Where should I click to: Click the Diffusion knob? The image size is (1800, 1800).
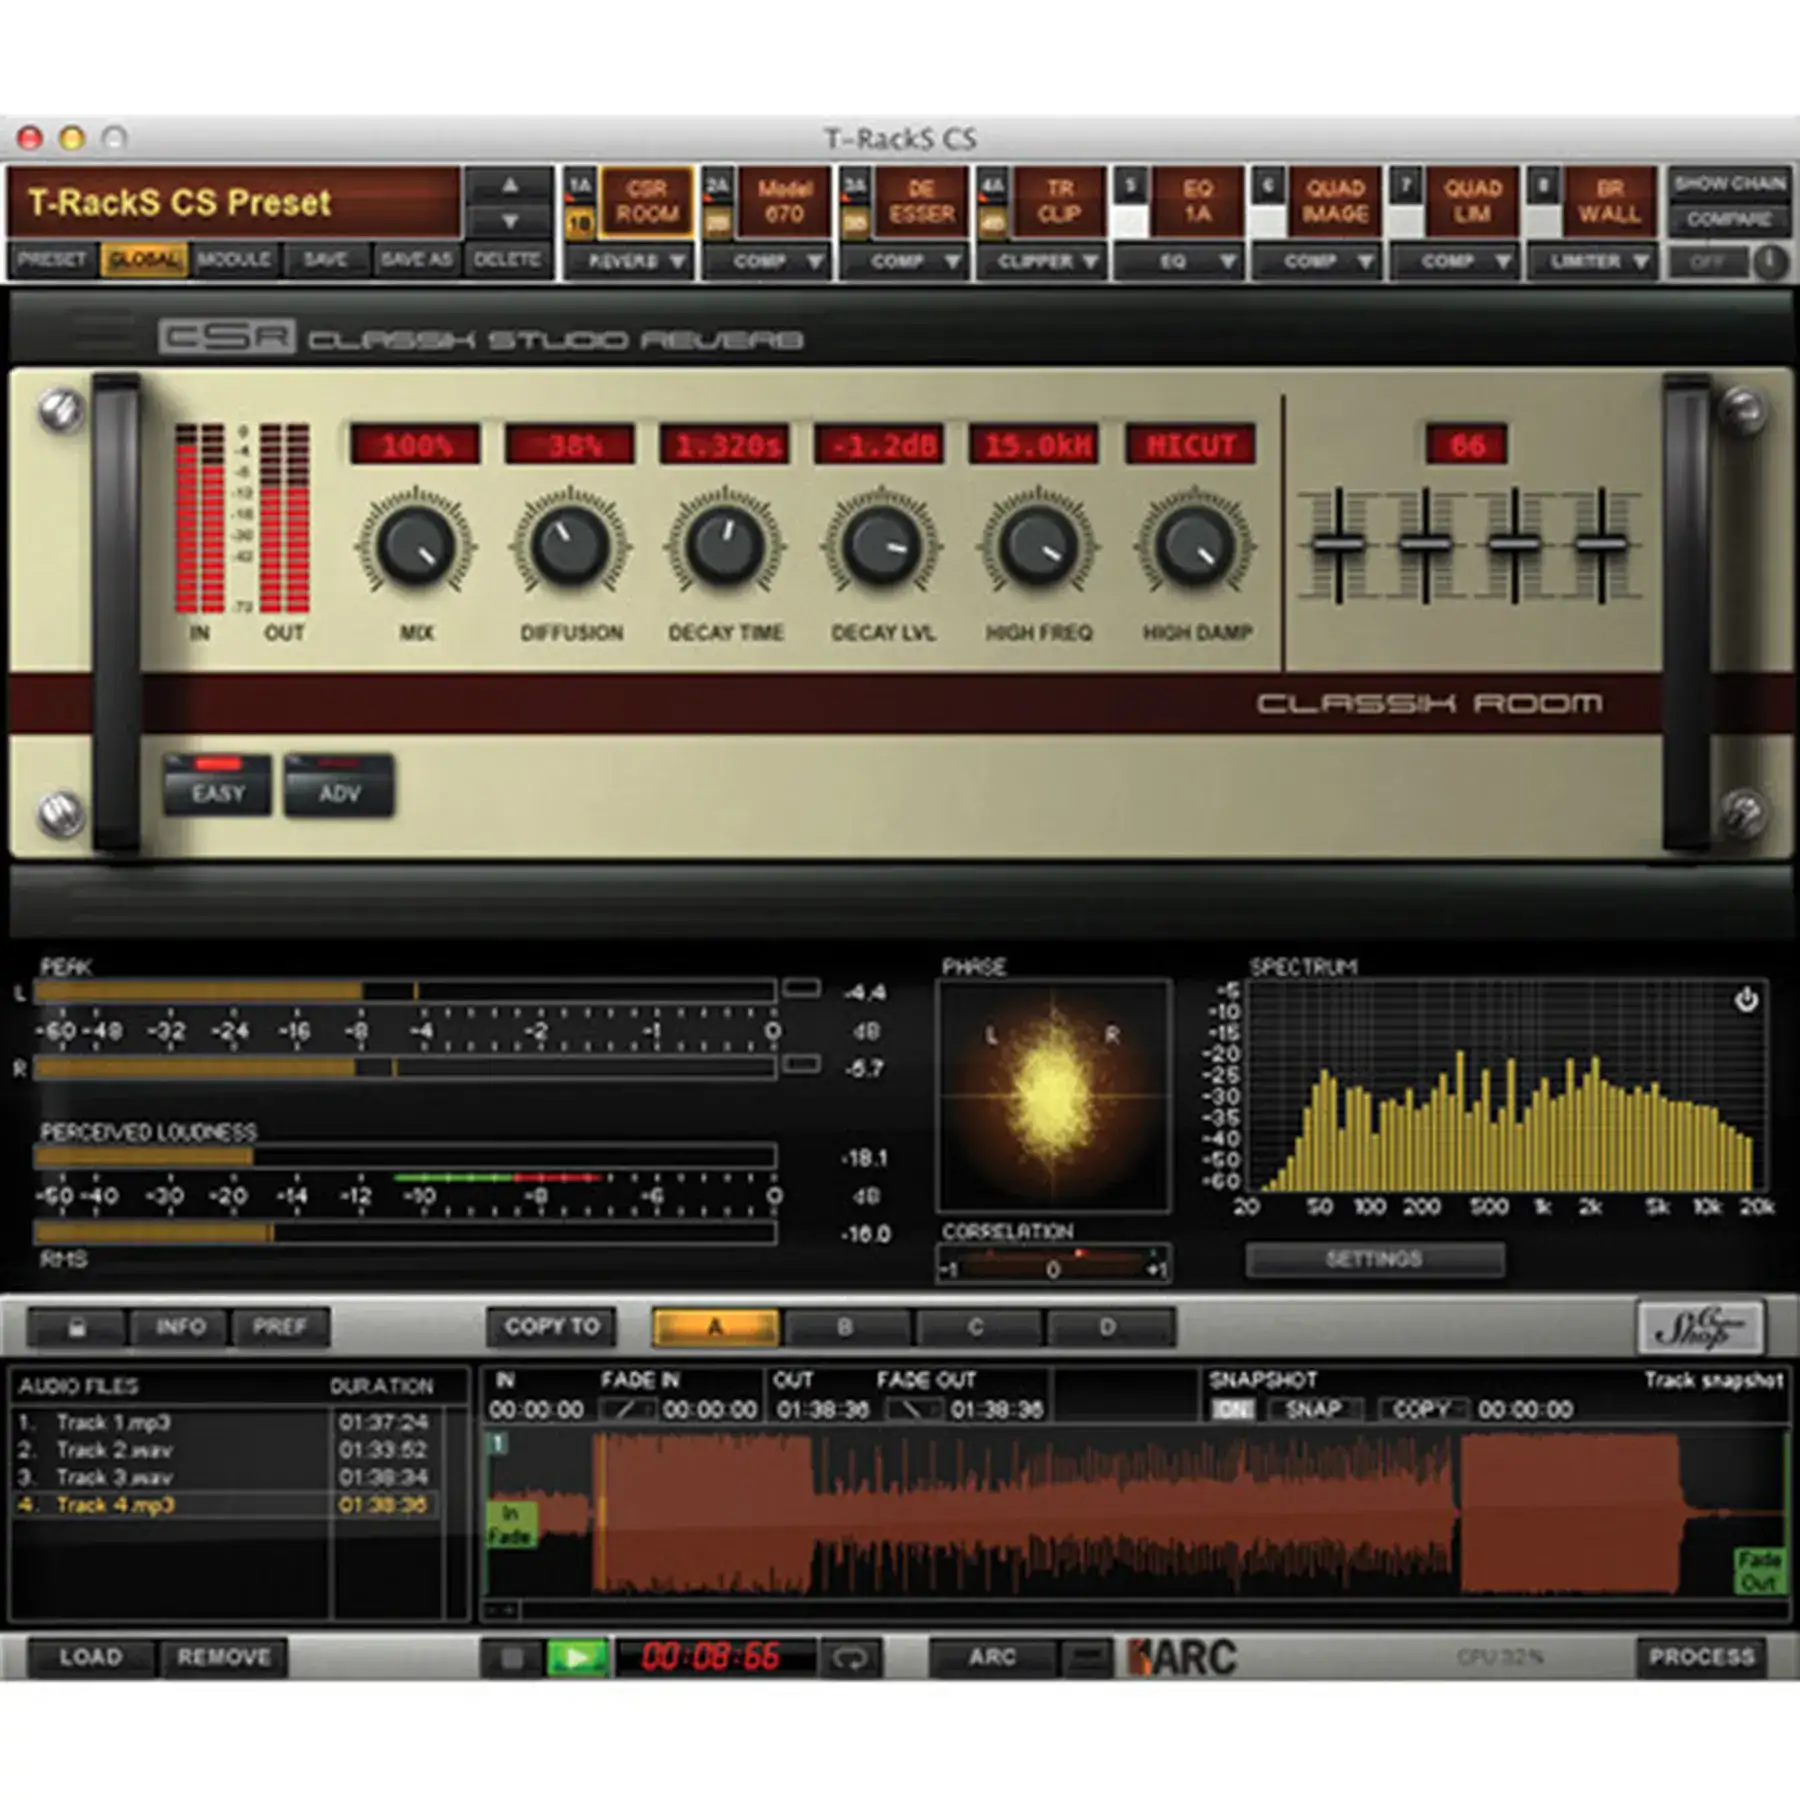click(571, 546)
